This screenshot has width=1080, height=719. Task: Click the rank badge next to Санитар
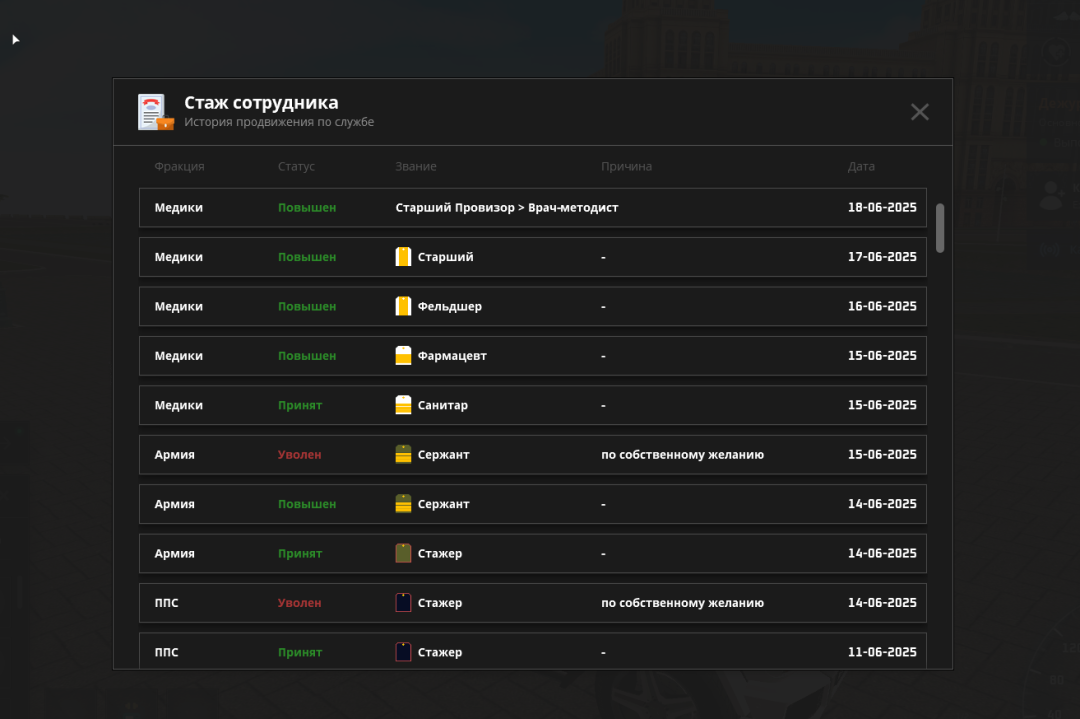click(x=403, y=405)
